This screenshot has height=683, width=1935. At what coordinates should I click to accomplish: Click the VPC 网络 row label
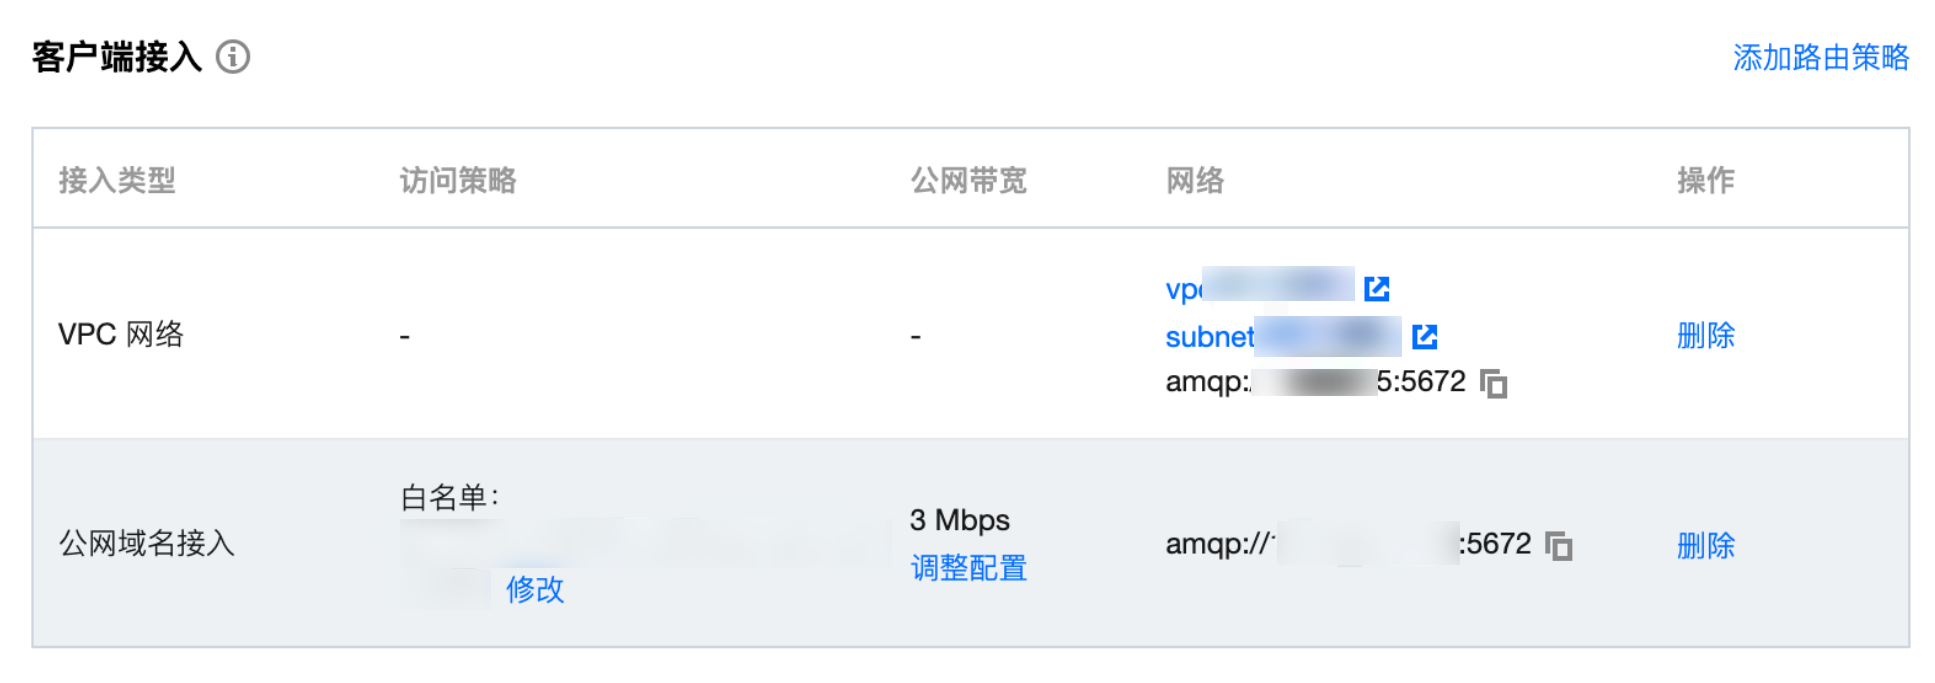pos(121,334)
